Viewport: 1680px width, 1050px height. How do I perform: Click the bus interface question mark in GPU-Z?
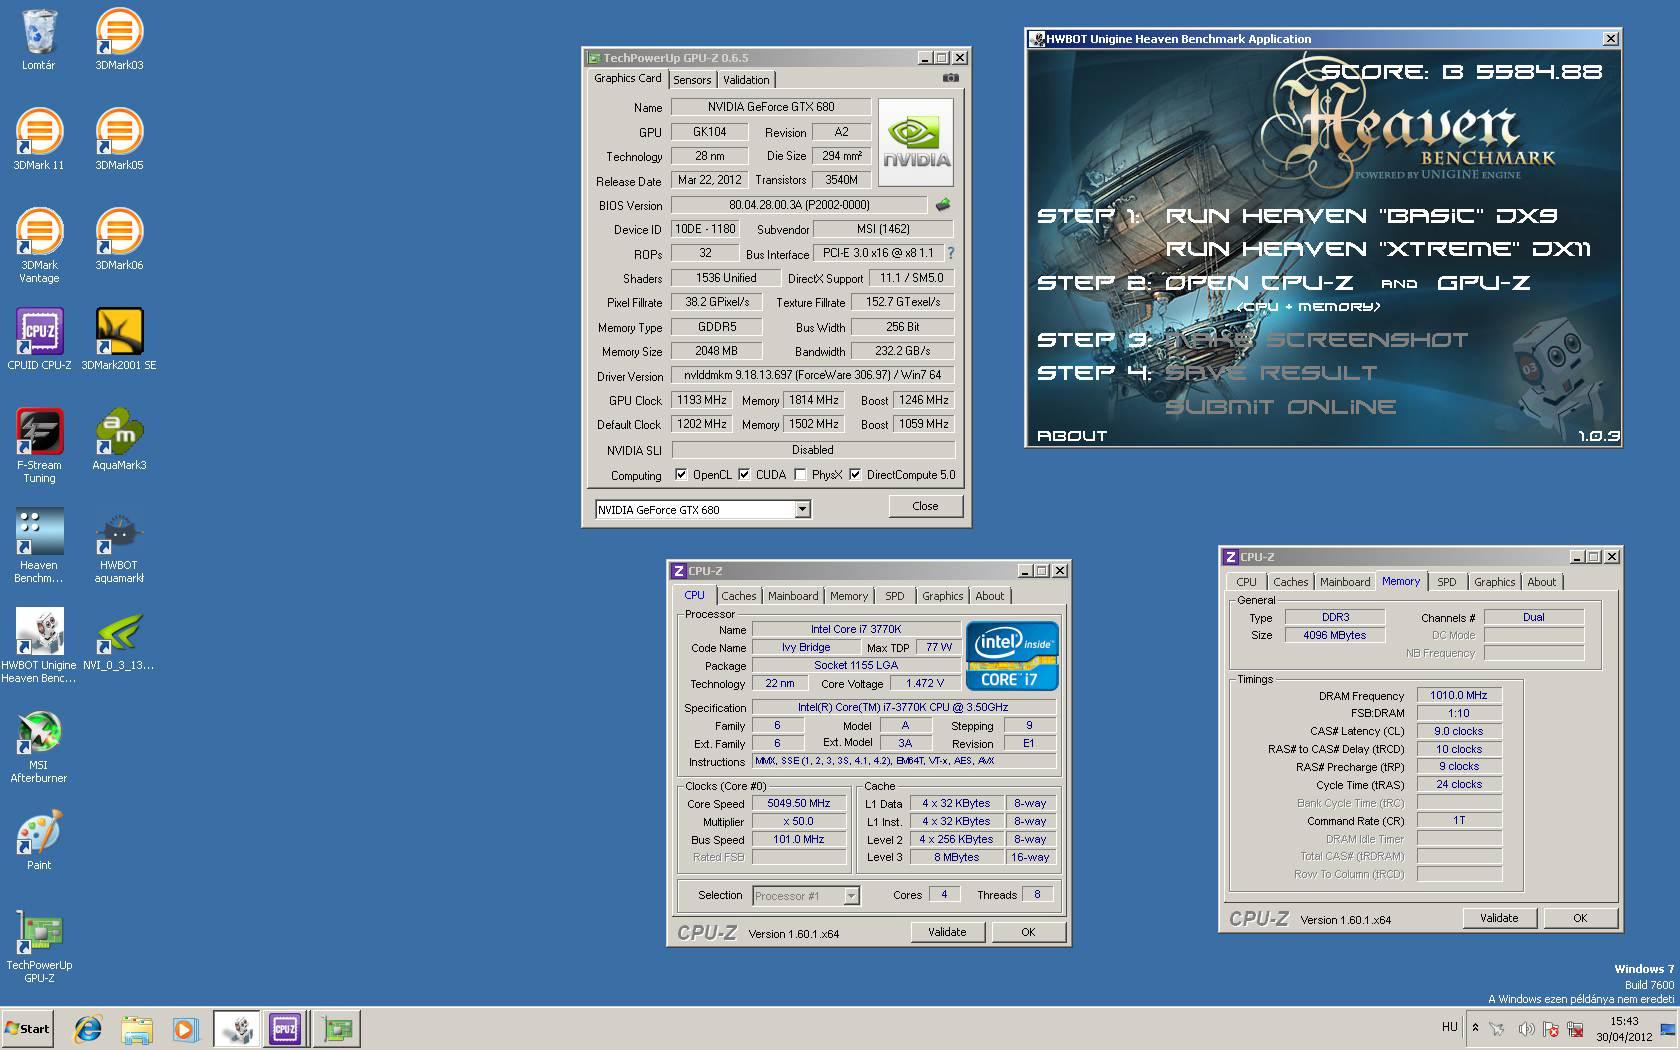[x=951, y=253]
